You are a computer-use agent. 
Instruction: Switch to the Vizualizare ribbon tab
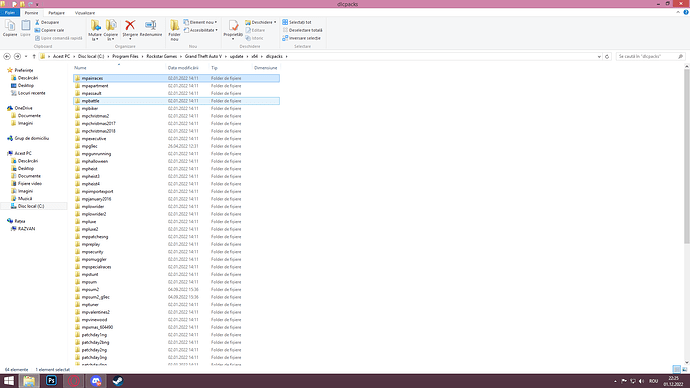coord(85,13)
